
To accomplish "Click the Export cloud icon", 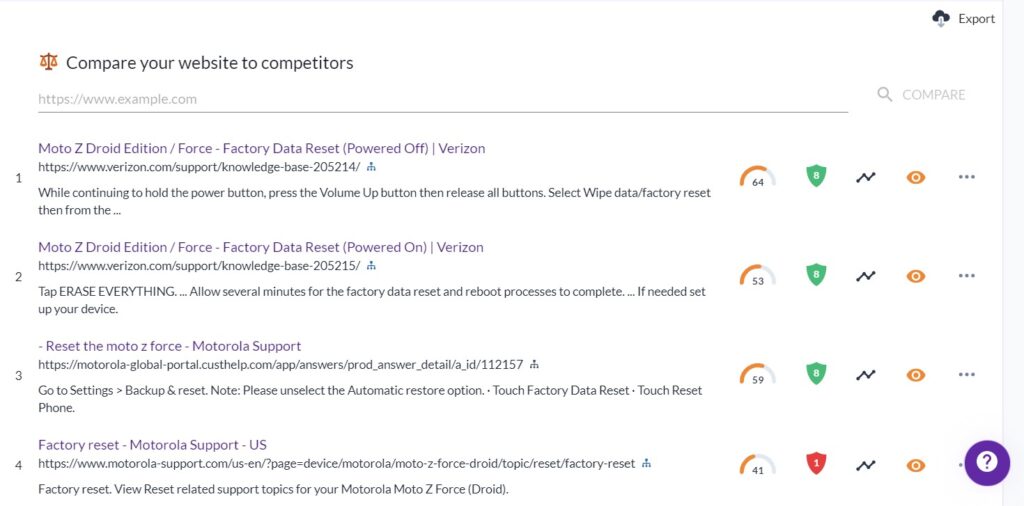I will [x=940, y=19].
